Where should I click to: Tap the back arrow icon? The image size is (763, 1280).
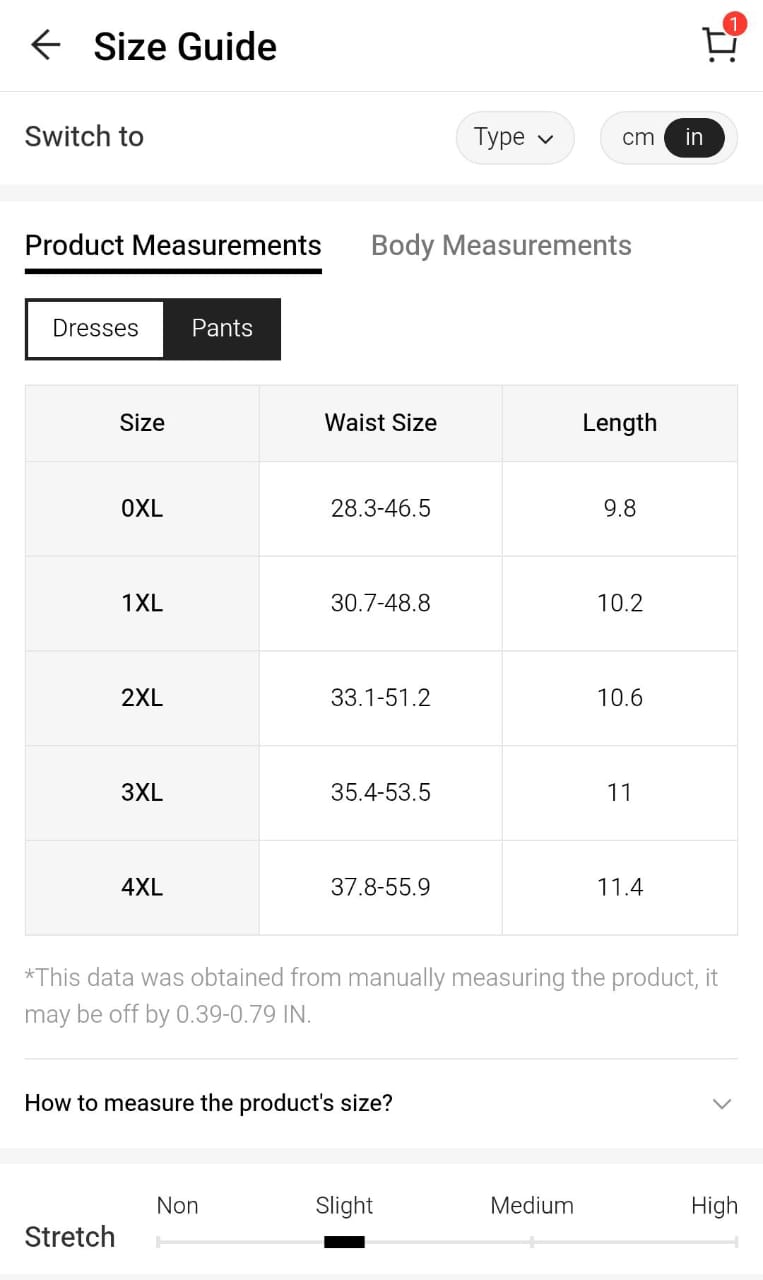tap(45, 45)
